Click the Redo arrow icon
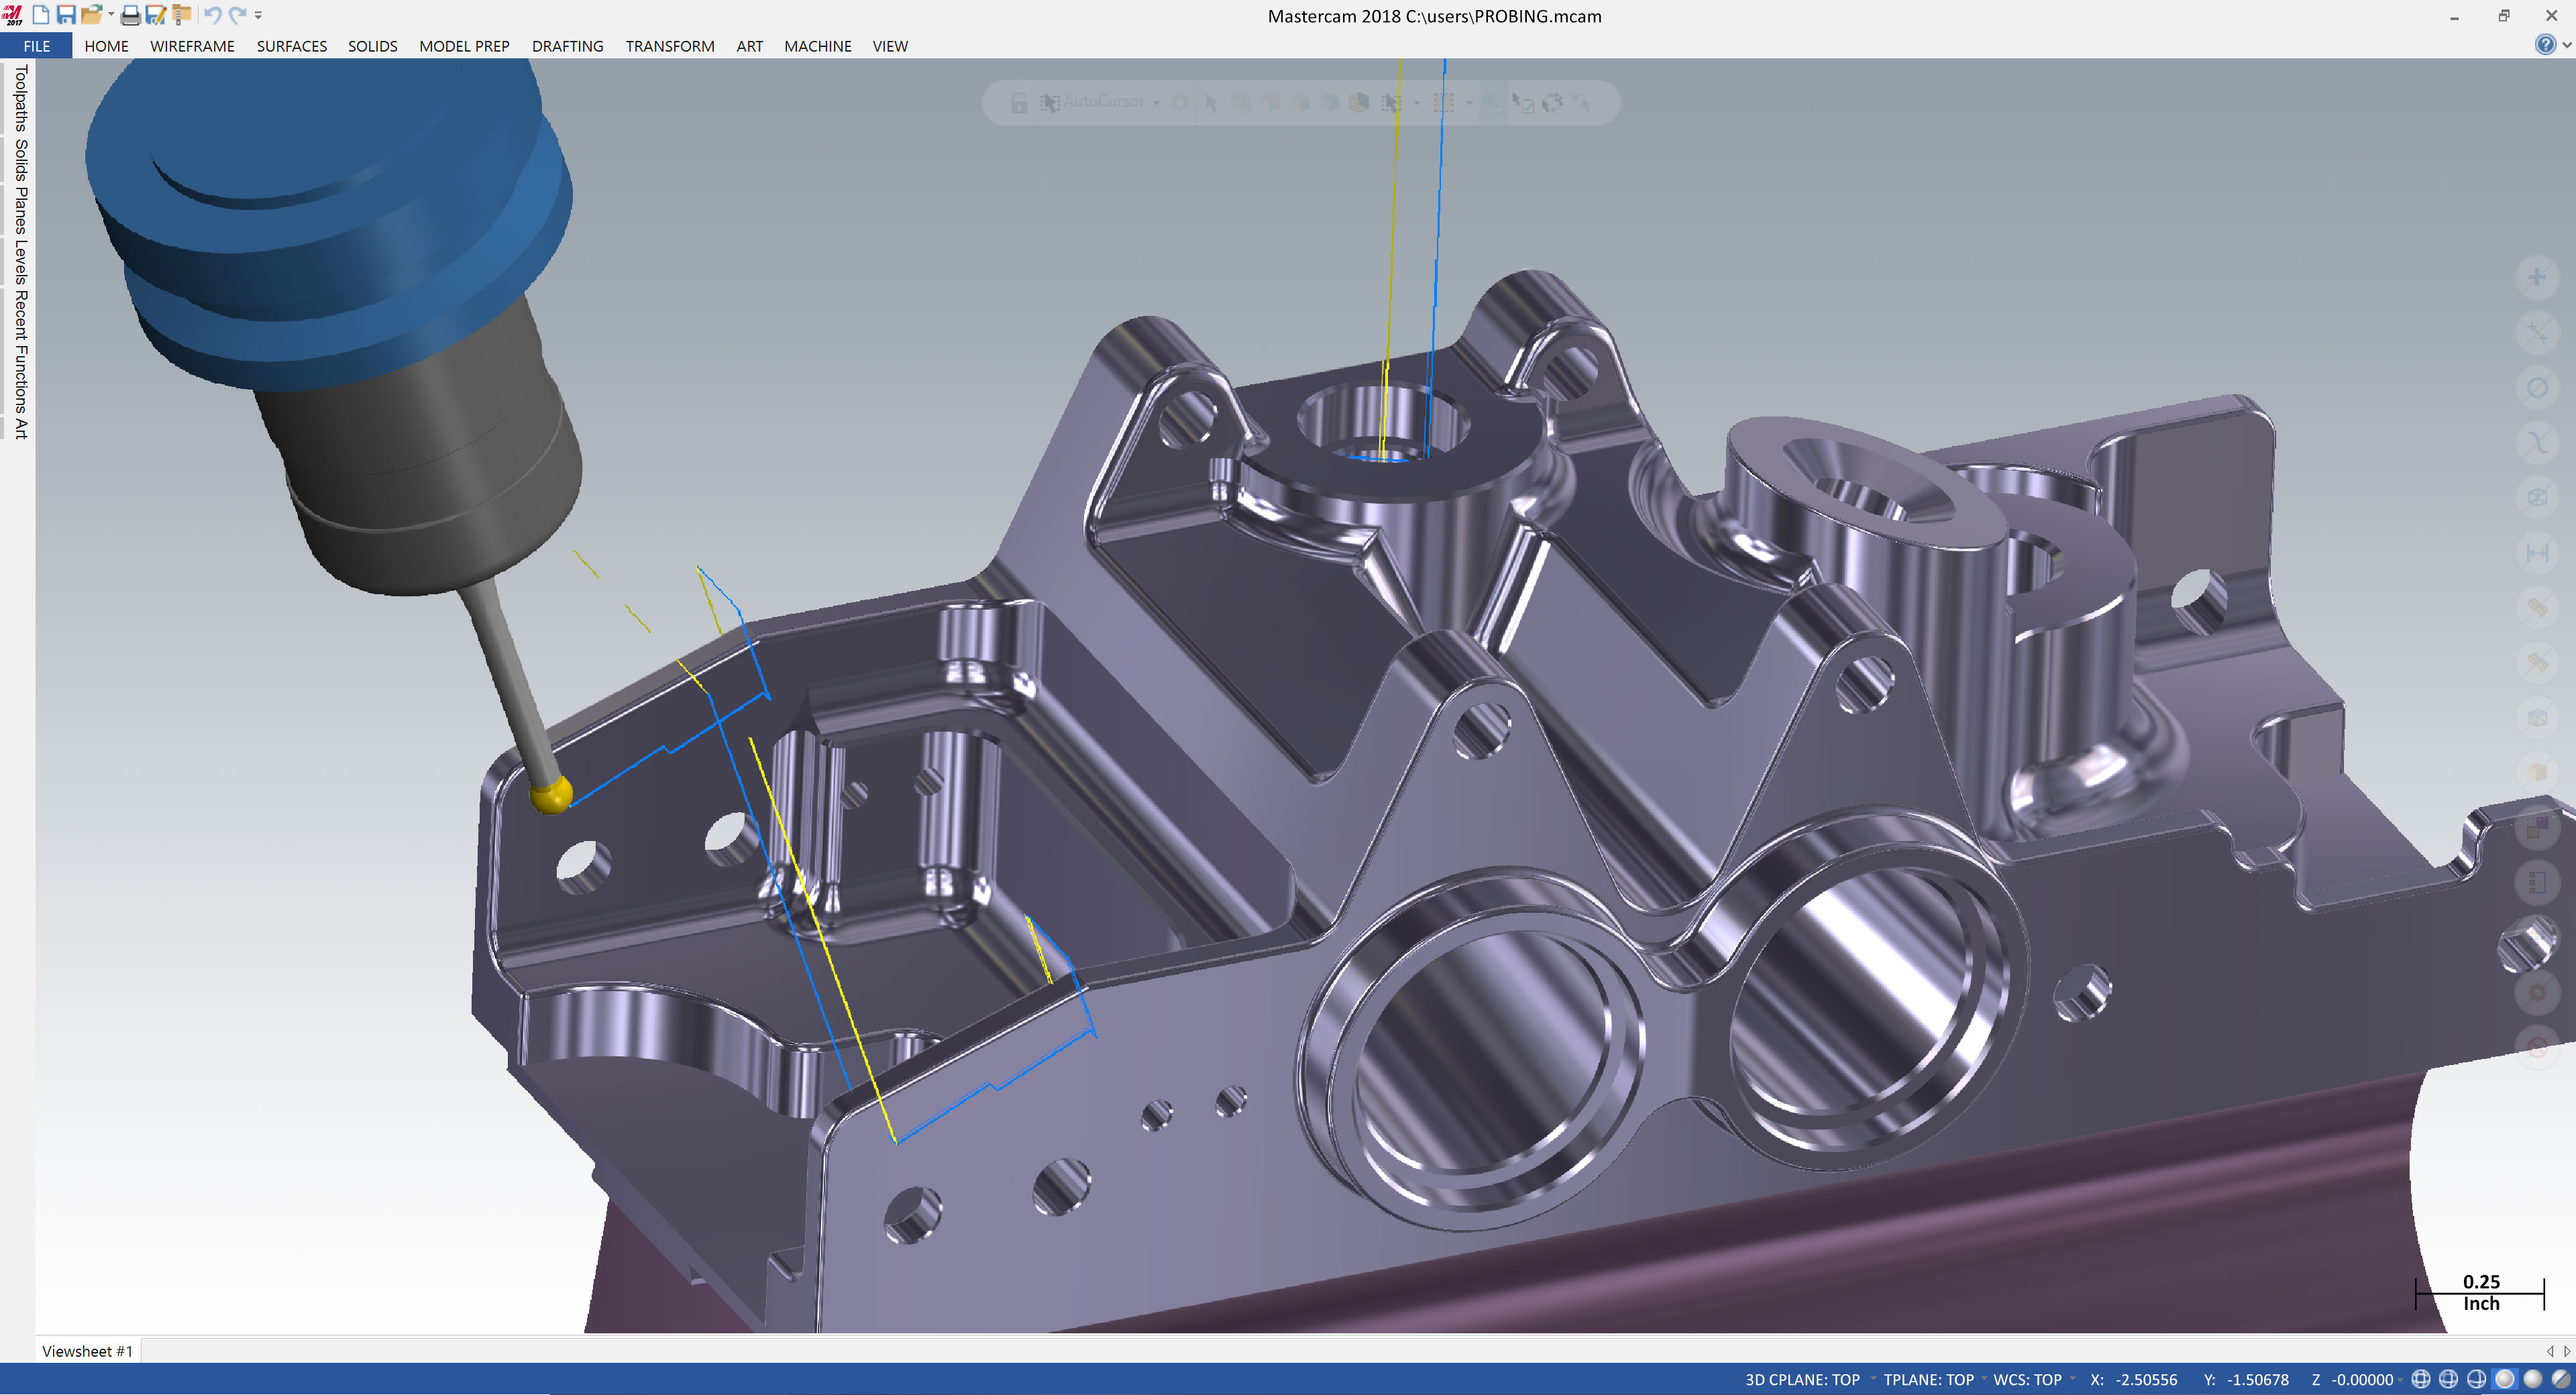Screen dimensions: 2576x1395 tap(237, 15)
